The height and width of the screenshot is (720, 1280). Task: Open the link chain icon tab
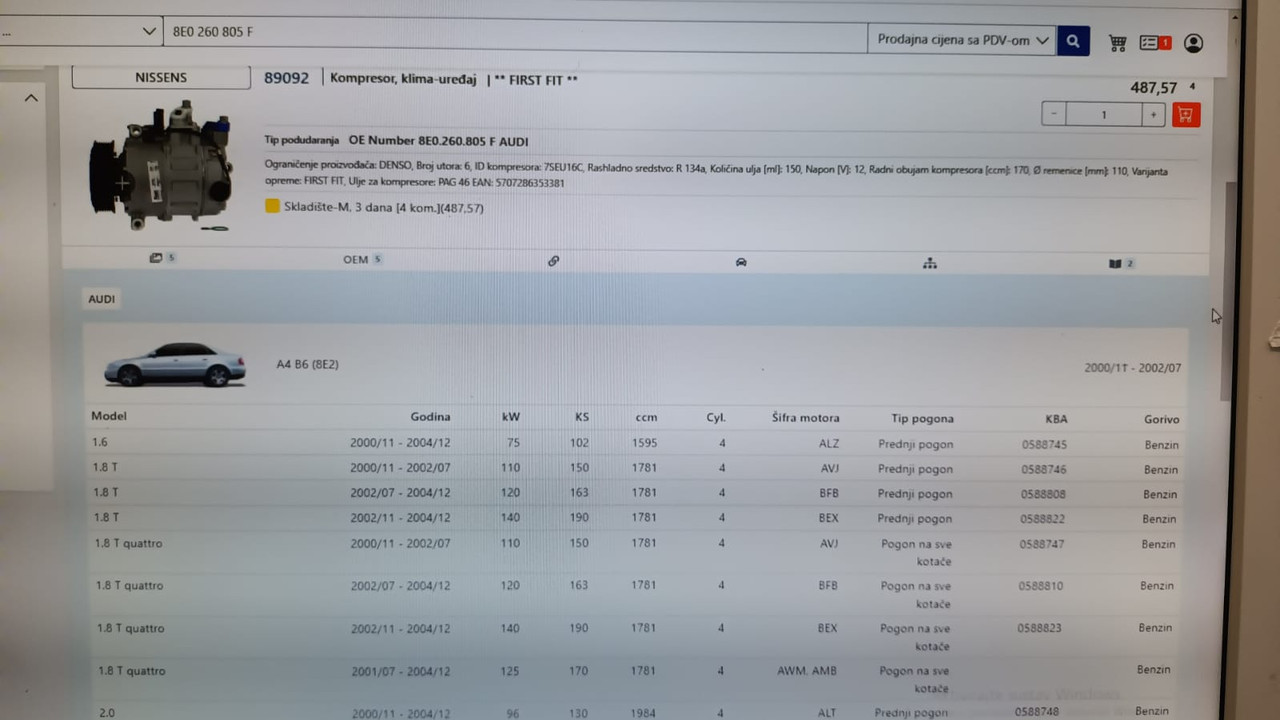[x=553, y=261]
